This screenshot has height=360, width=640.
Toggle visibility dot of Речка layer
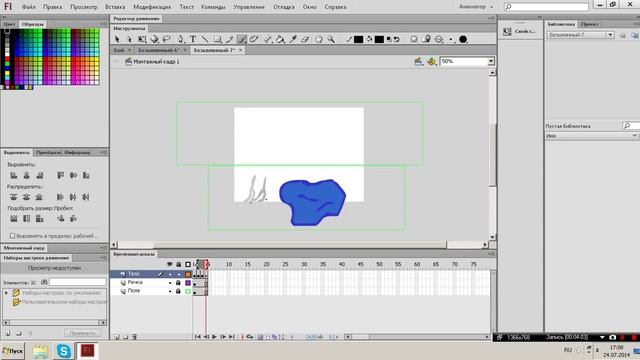170,282
